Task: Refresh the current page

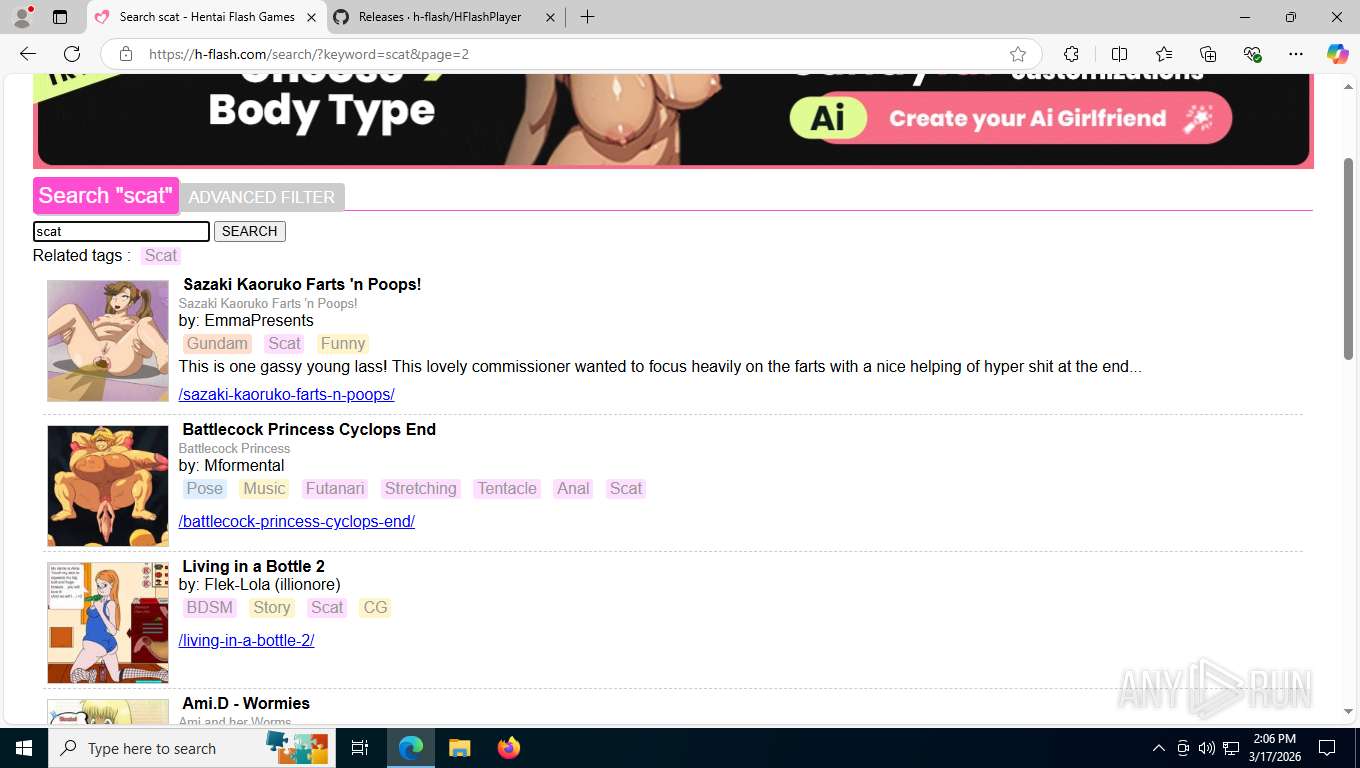Action: pyautogui.click(x=72, y=54)
